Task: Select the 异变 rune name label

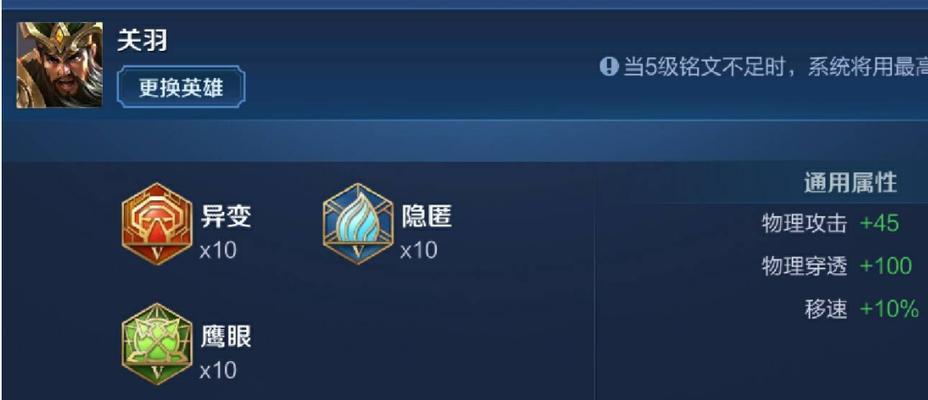Action: pos(226,217)
